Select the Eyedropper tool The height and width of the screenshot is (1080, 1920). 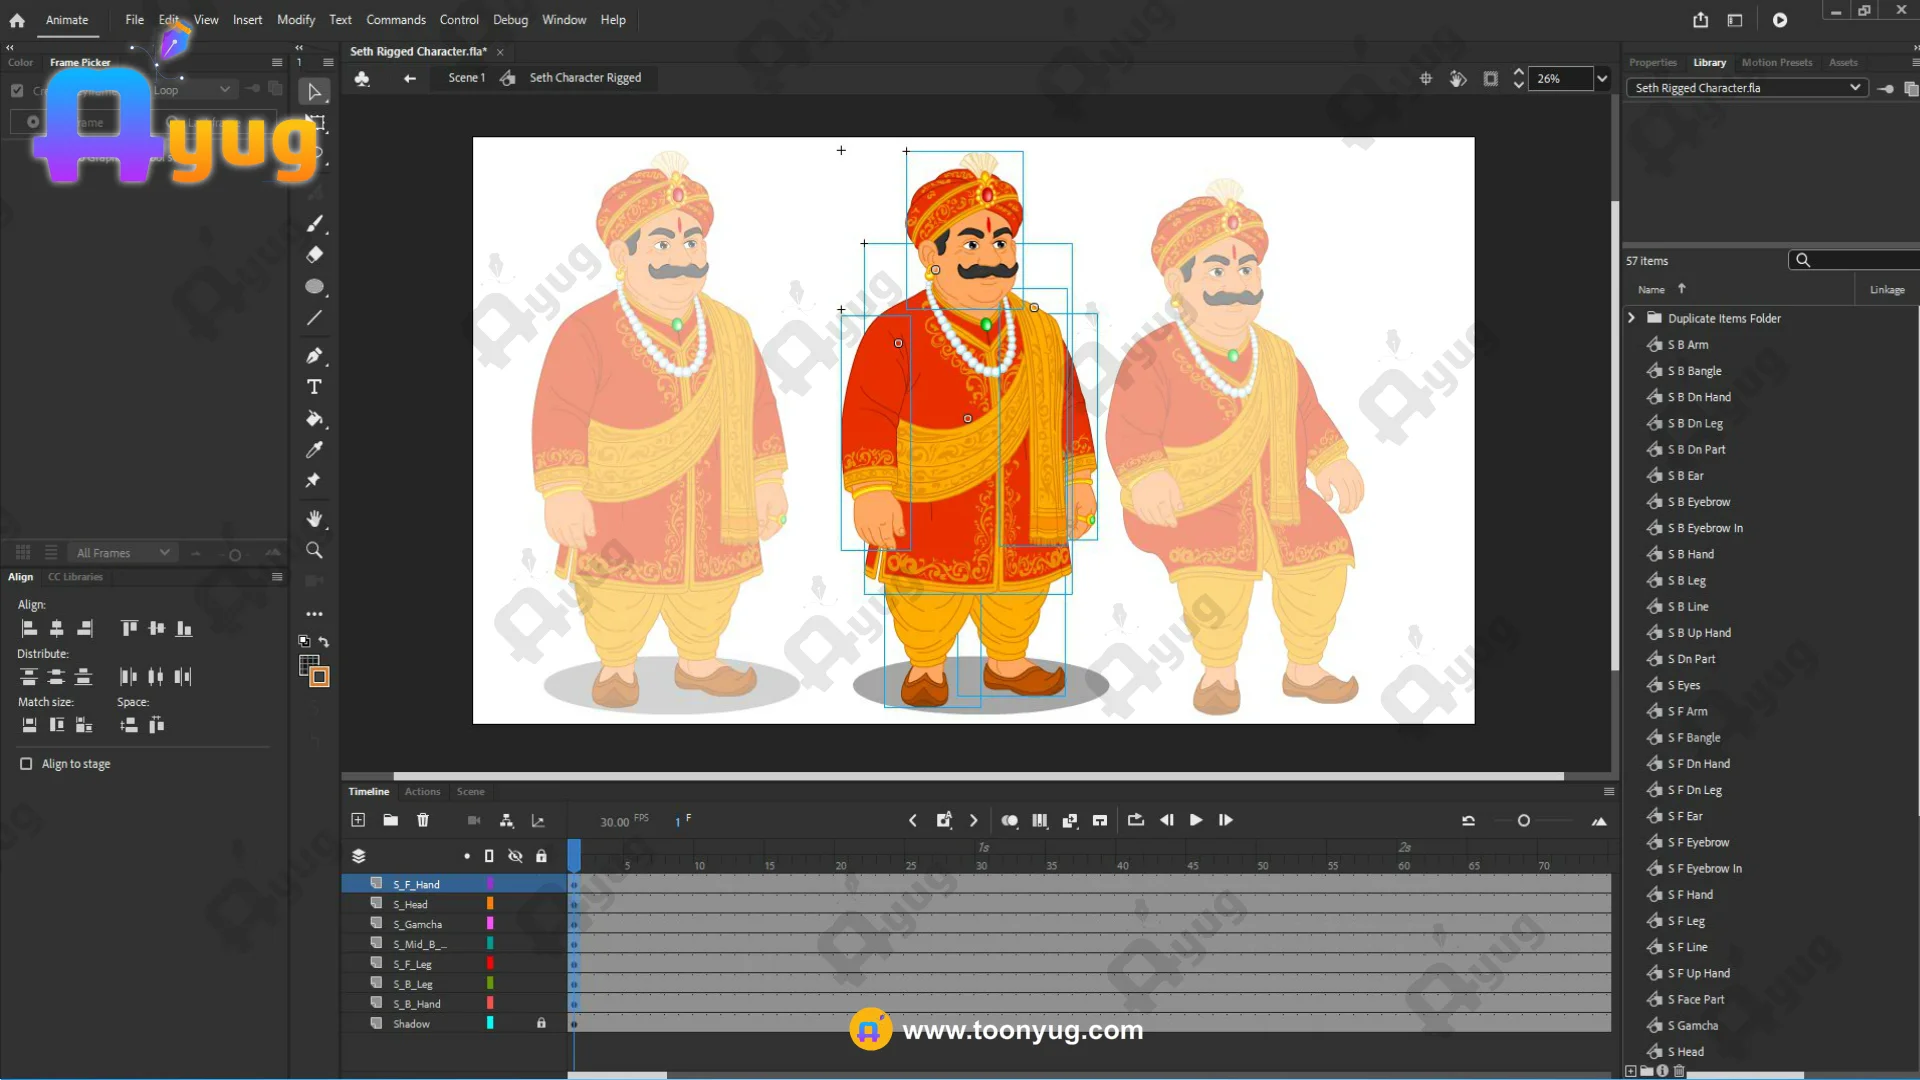pyautogui.click(x=314, y=450)
